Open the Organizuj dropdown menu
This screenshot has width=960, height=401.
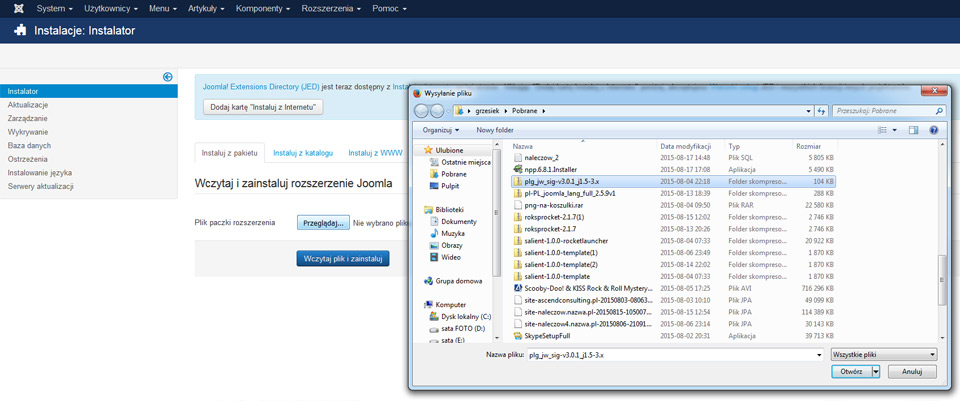[x=441, y=130]
